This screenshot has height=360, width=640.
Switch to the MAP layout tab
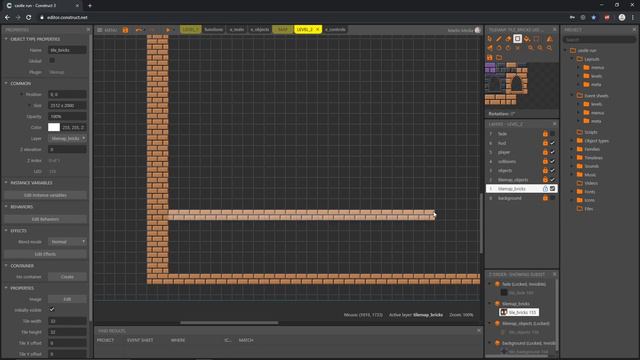coord(282,30)
